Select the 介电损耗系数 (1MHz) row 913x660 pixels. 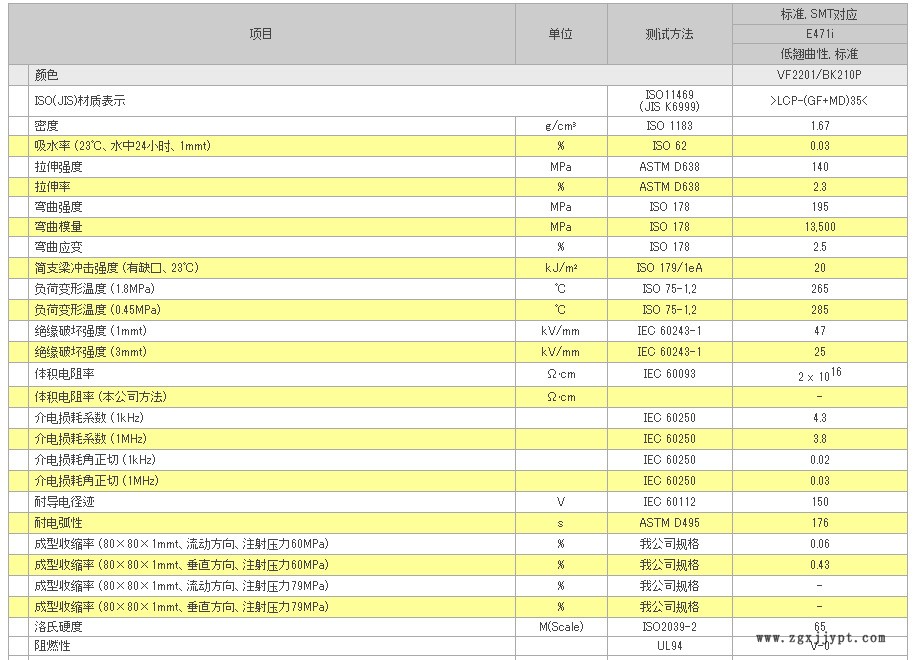458,439
